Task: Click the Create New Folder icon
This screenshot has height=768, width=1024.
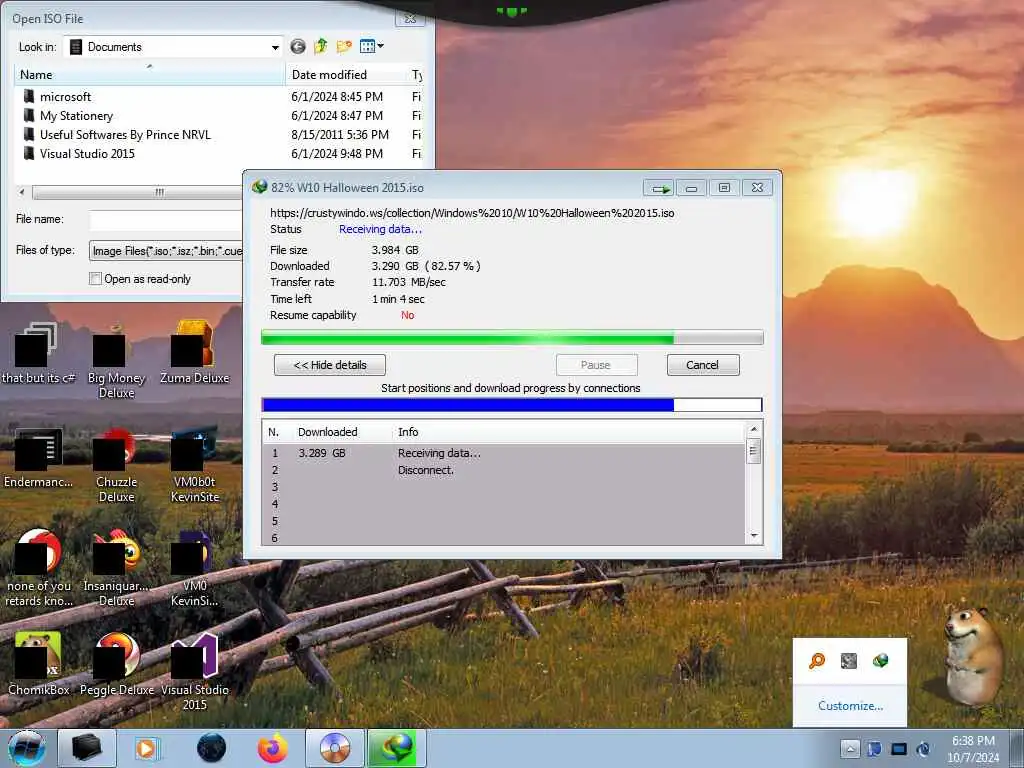Action: [x=344, y=46]
